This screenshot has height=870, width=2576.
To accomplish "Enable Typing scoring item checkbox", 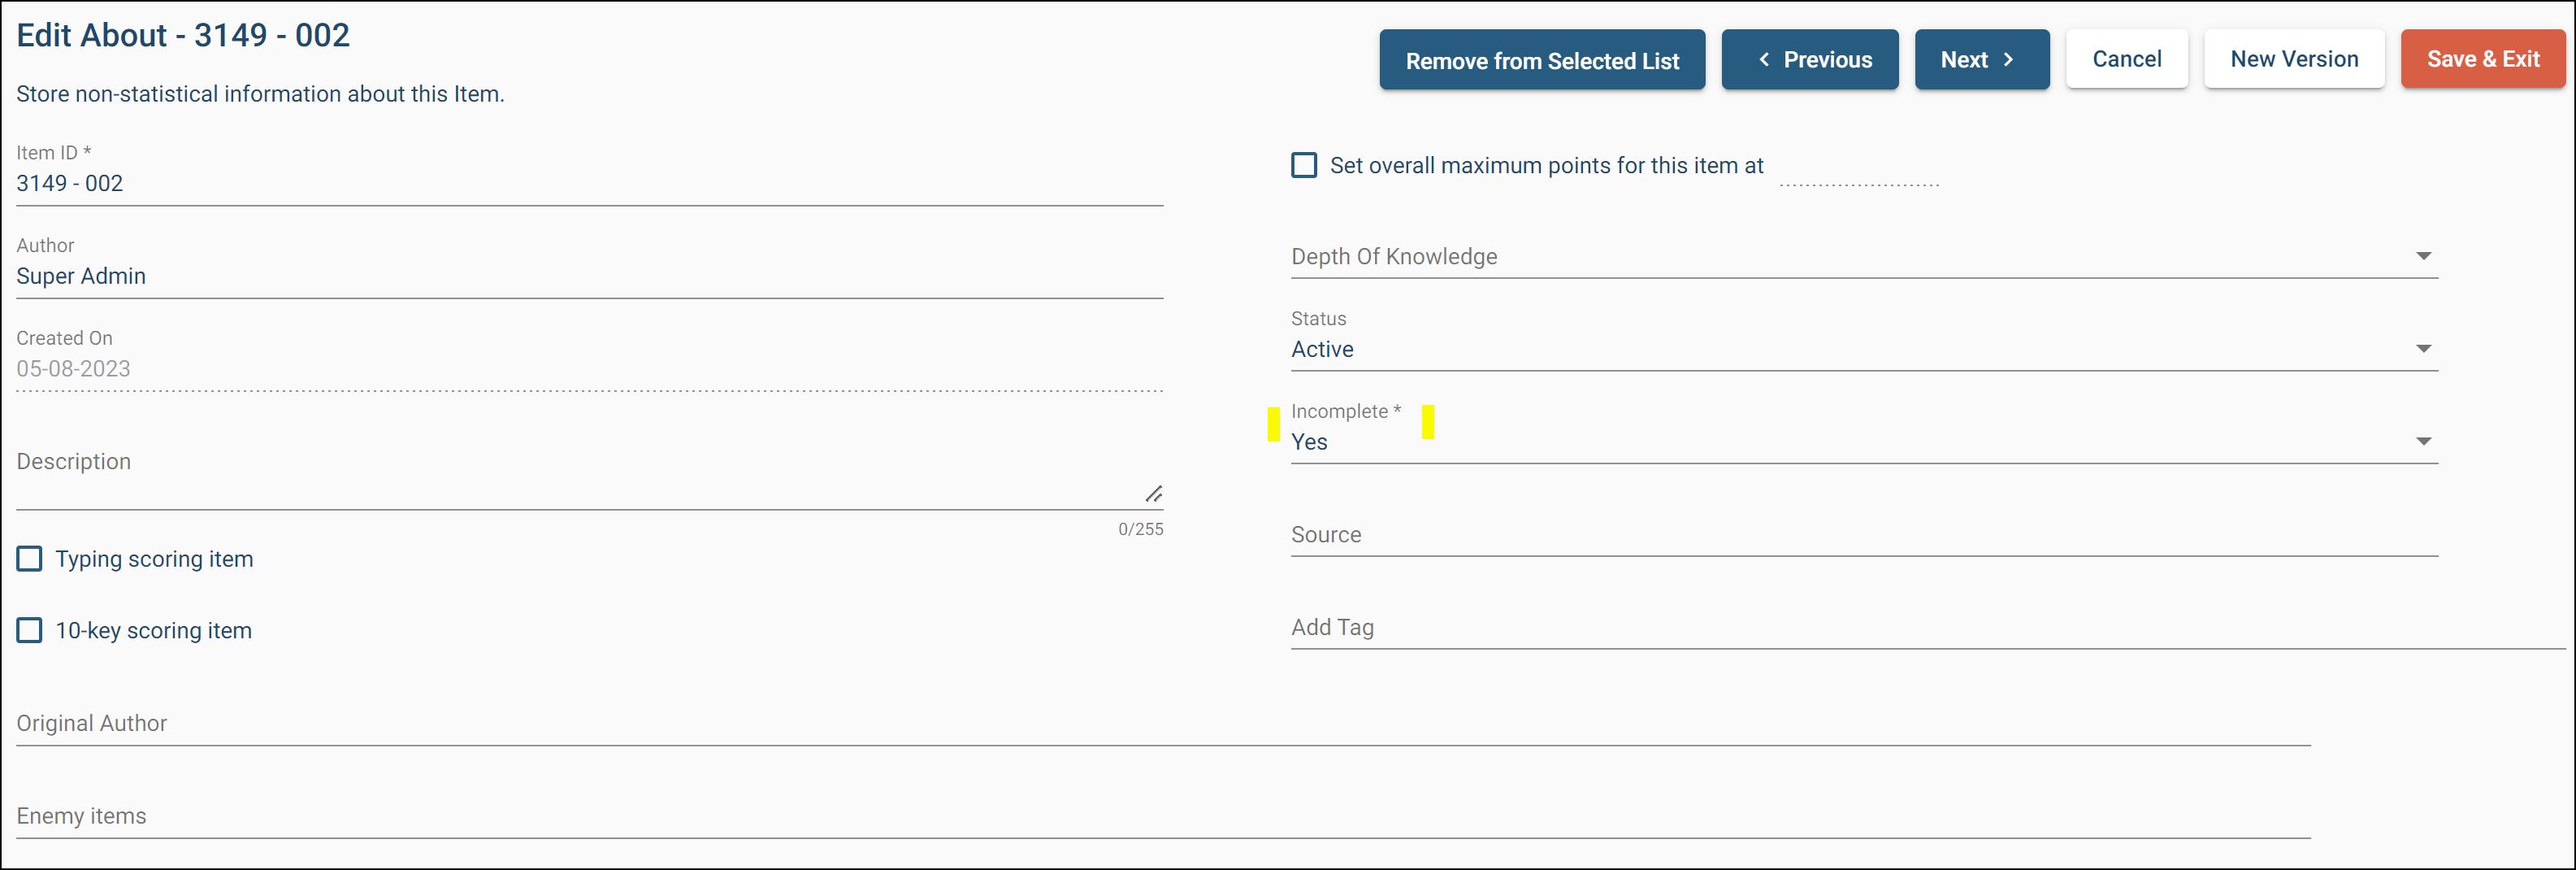I will coord(30,559).
